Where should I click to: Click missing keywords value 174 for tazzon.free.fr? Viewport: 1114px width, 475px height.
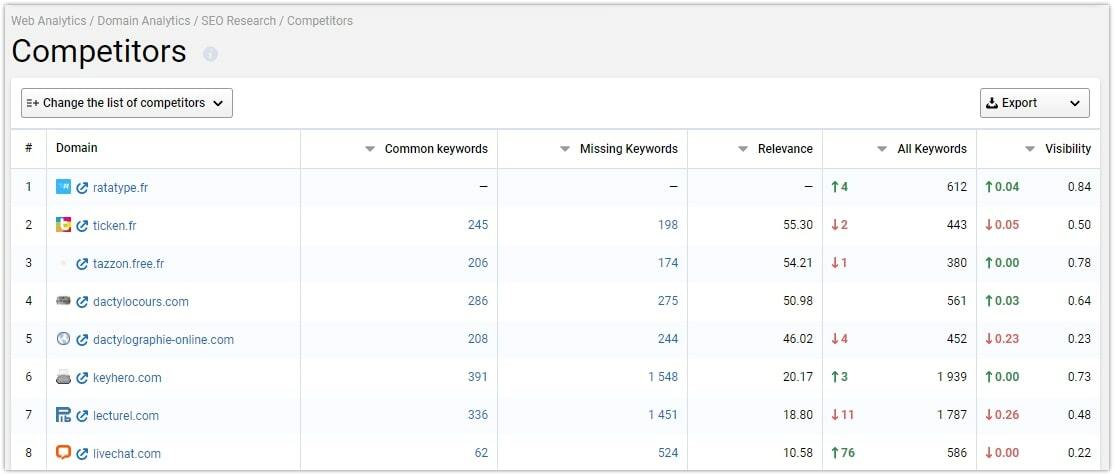pyautogui.click(x=668, y=263)
